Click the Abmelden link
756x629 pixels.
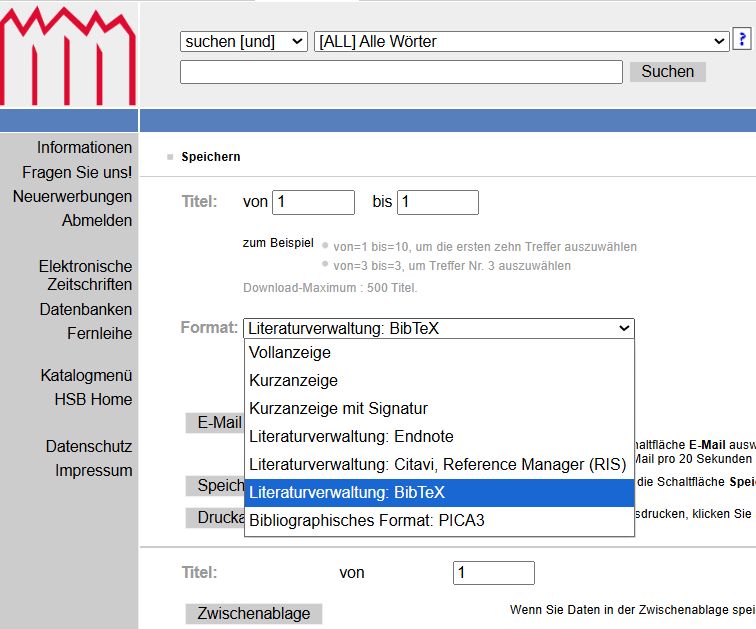click(x=97, y=220)
